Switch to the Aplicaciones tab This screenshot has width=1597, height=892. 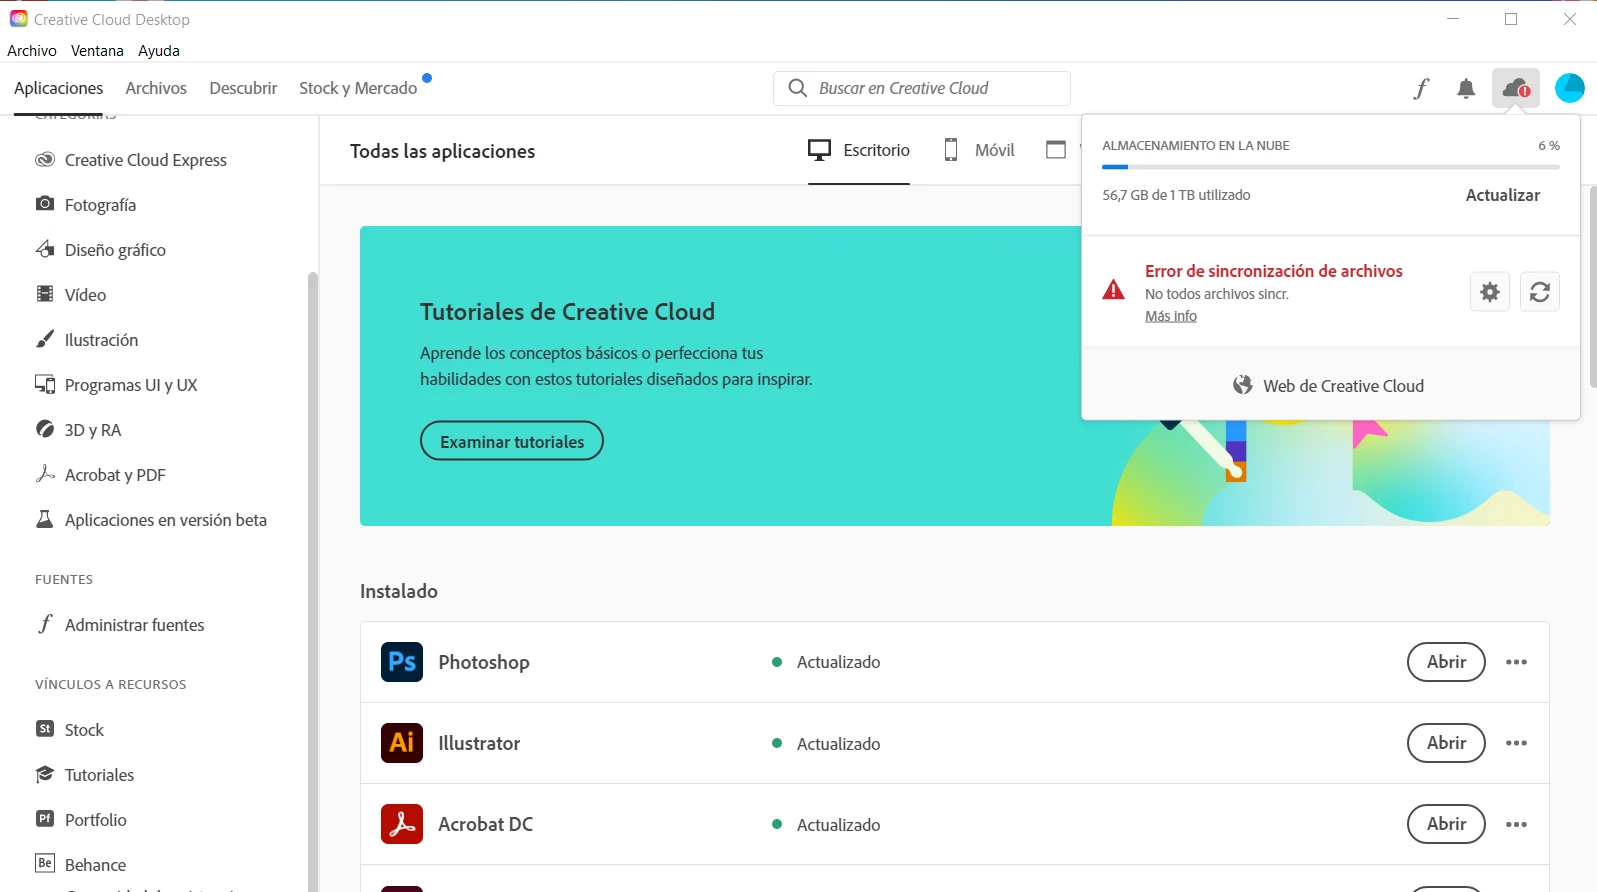pos(58,88)
